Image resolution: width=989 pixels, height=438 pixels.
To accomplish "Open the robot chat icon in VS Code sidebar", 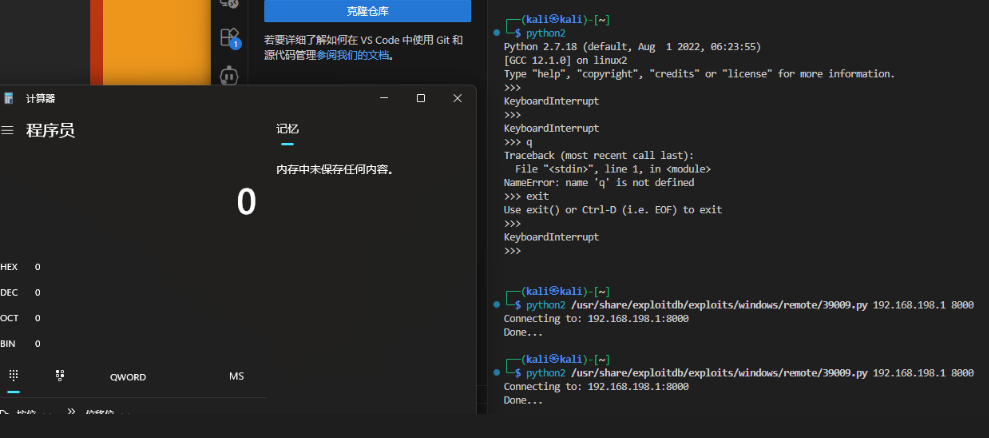I will [228, 76].
